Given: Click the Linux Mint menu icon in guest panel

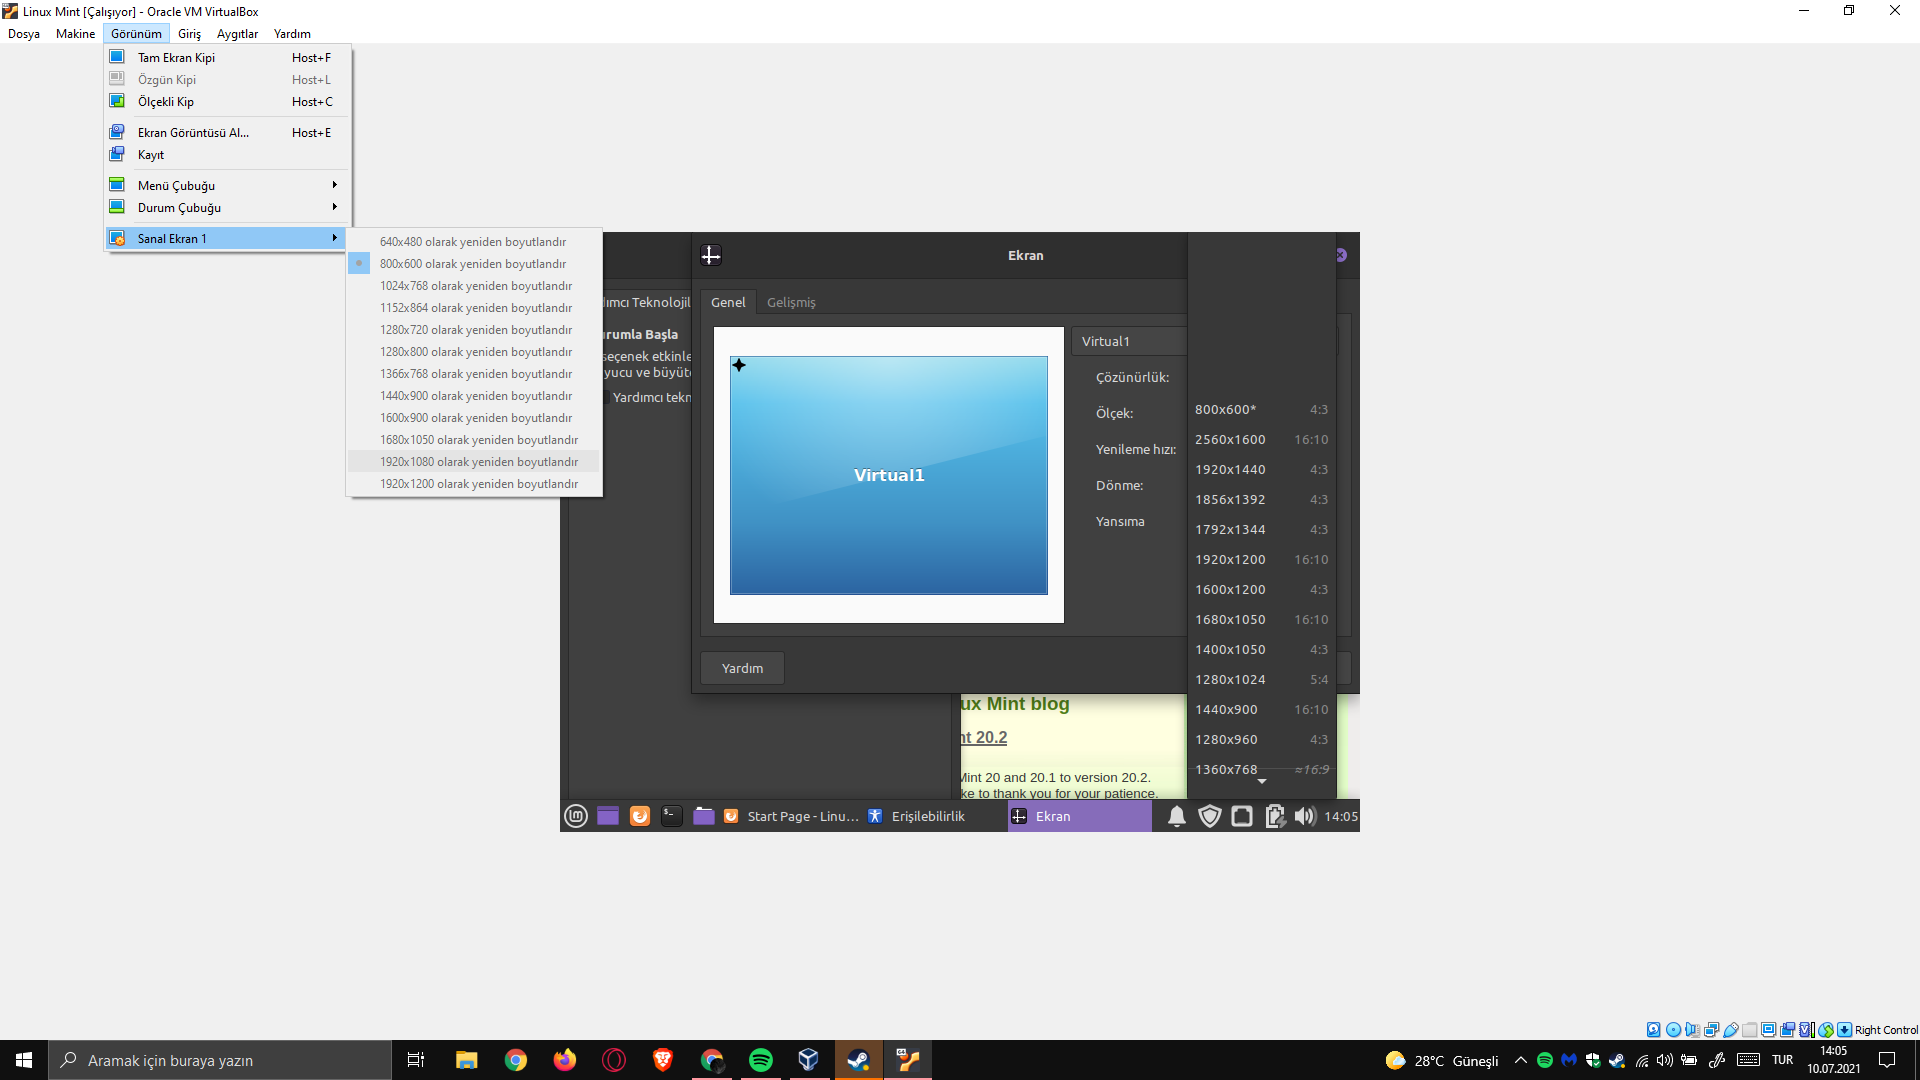Looking at the screenshot, I should pyautogui.click(x=576, y=816).
